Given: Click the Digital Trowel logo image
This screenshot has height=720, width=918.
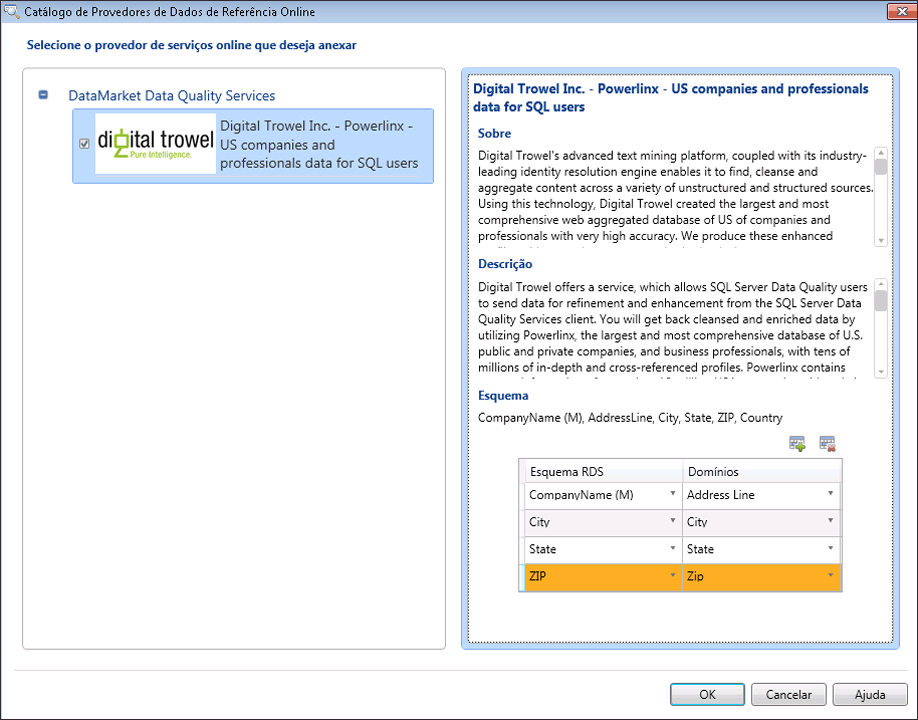Looking at the screenshot, I should 156,144.
